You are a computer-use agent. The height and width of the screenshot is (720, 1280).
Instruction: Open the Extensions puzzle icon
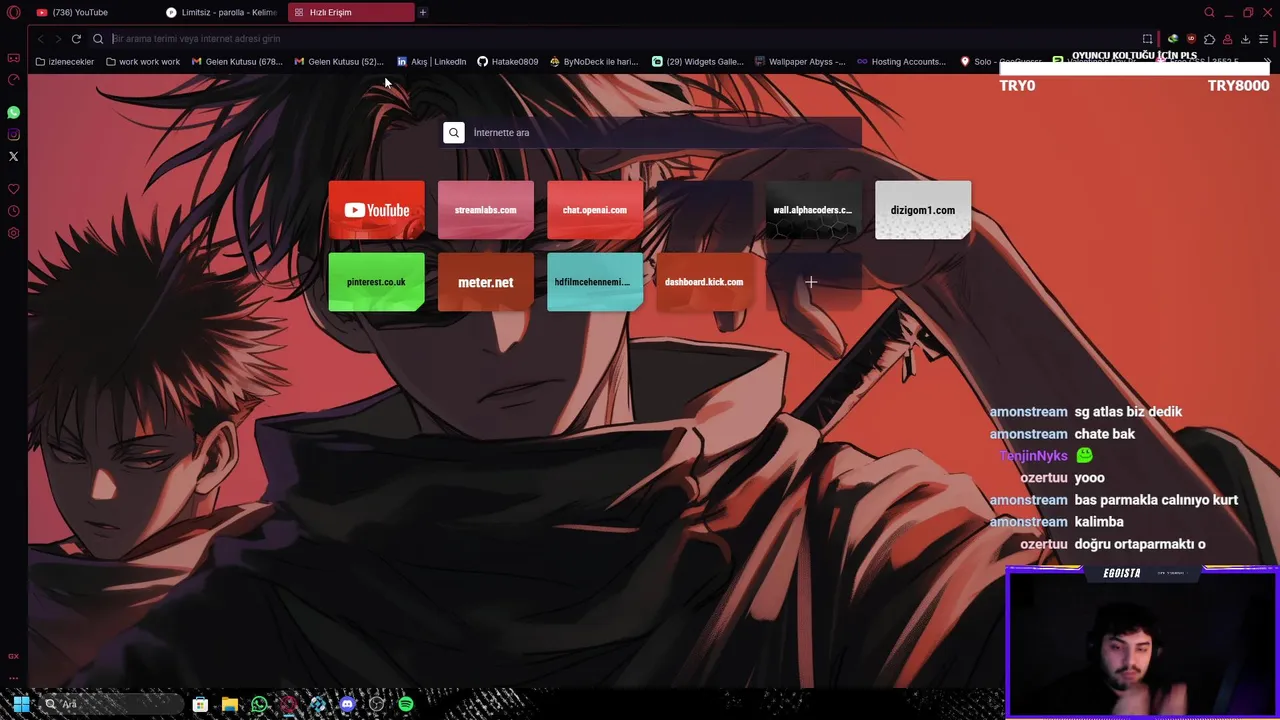click(1209, 39)
